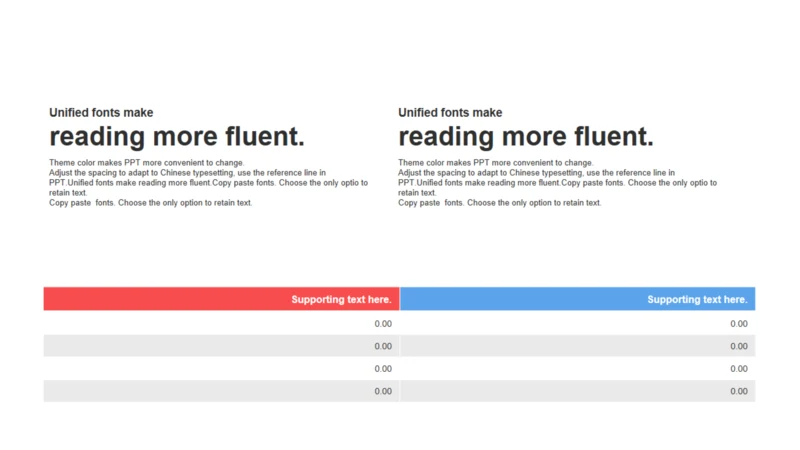Screen dimensions: 800x450
Task: Click first 0.00 cell under the blue header
Action: click(x=578, y=323)
